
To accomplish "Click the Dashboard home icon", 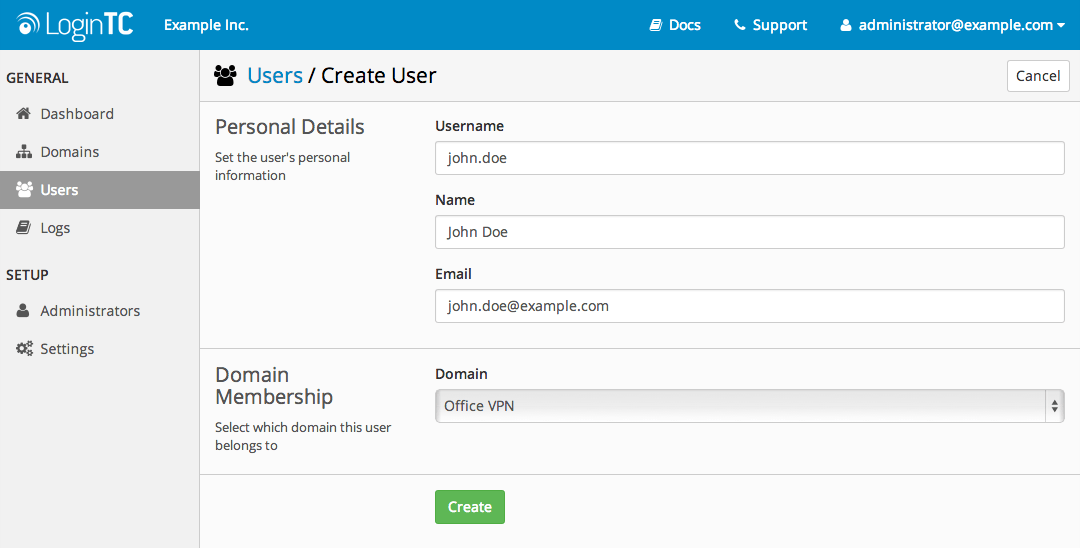I will [24, 114].
